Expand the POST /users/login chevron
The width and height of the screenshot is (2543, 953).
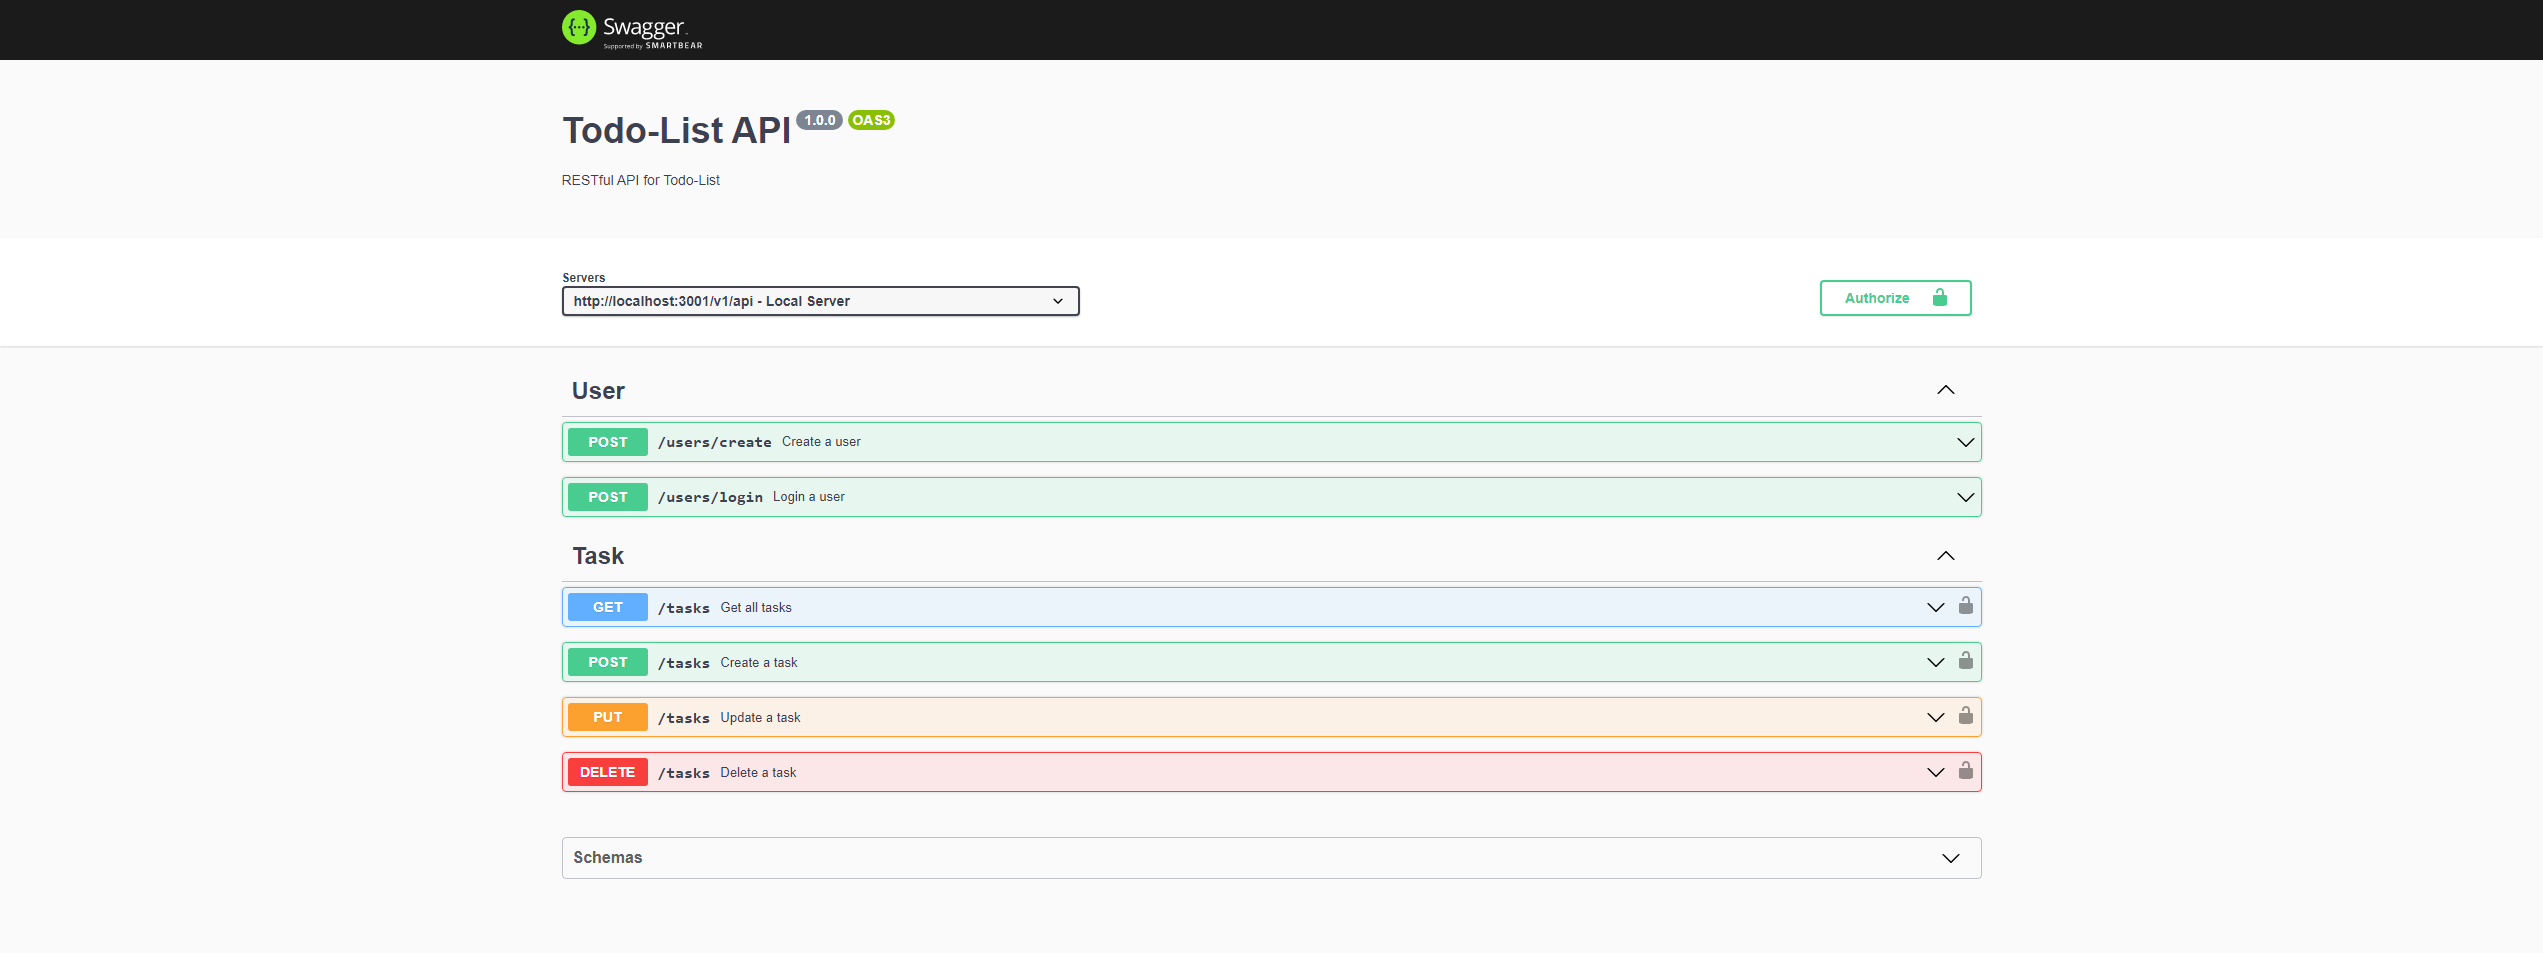[1965, 497]
